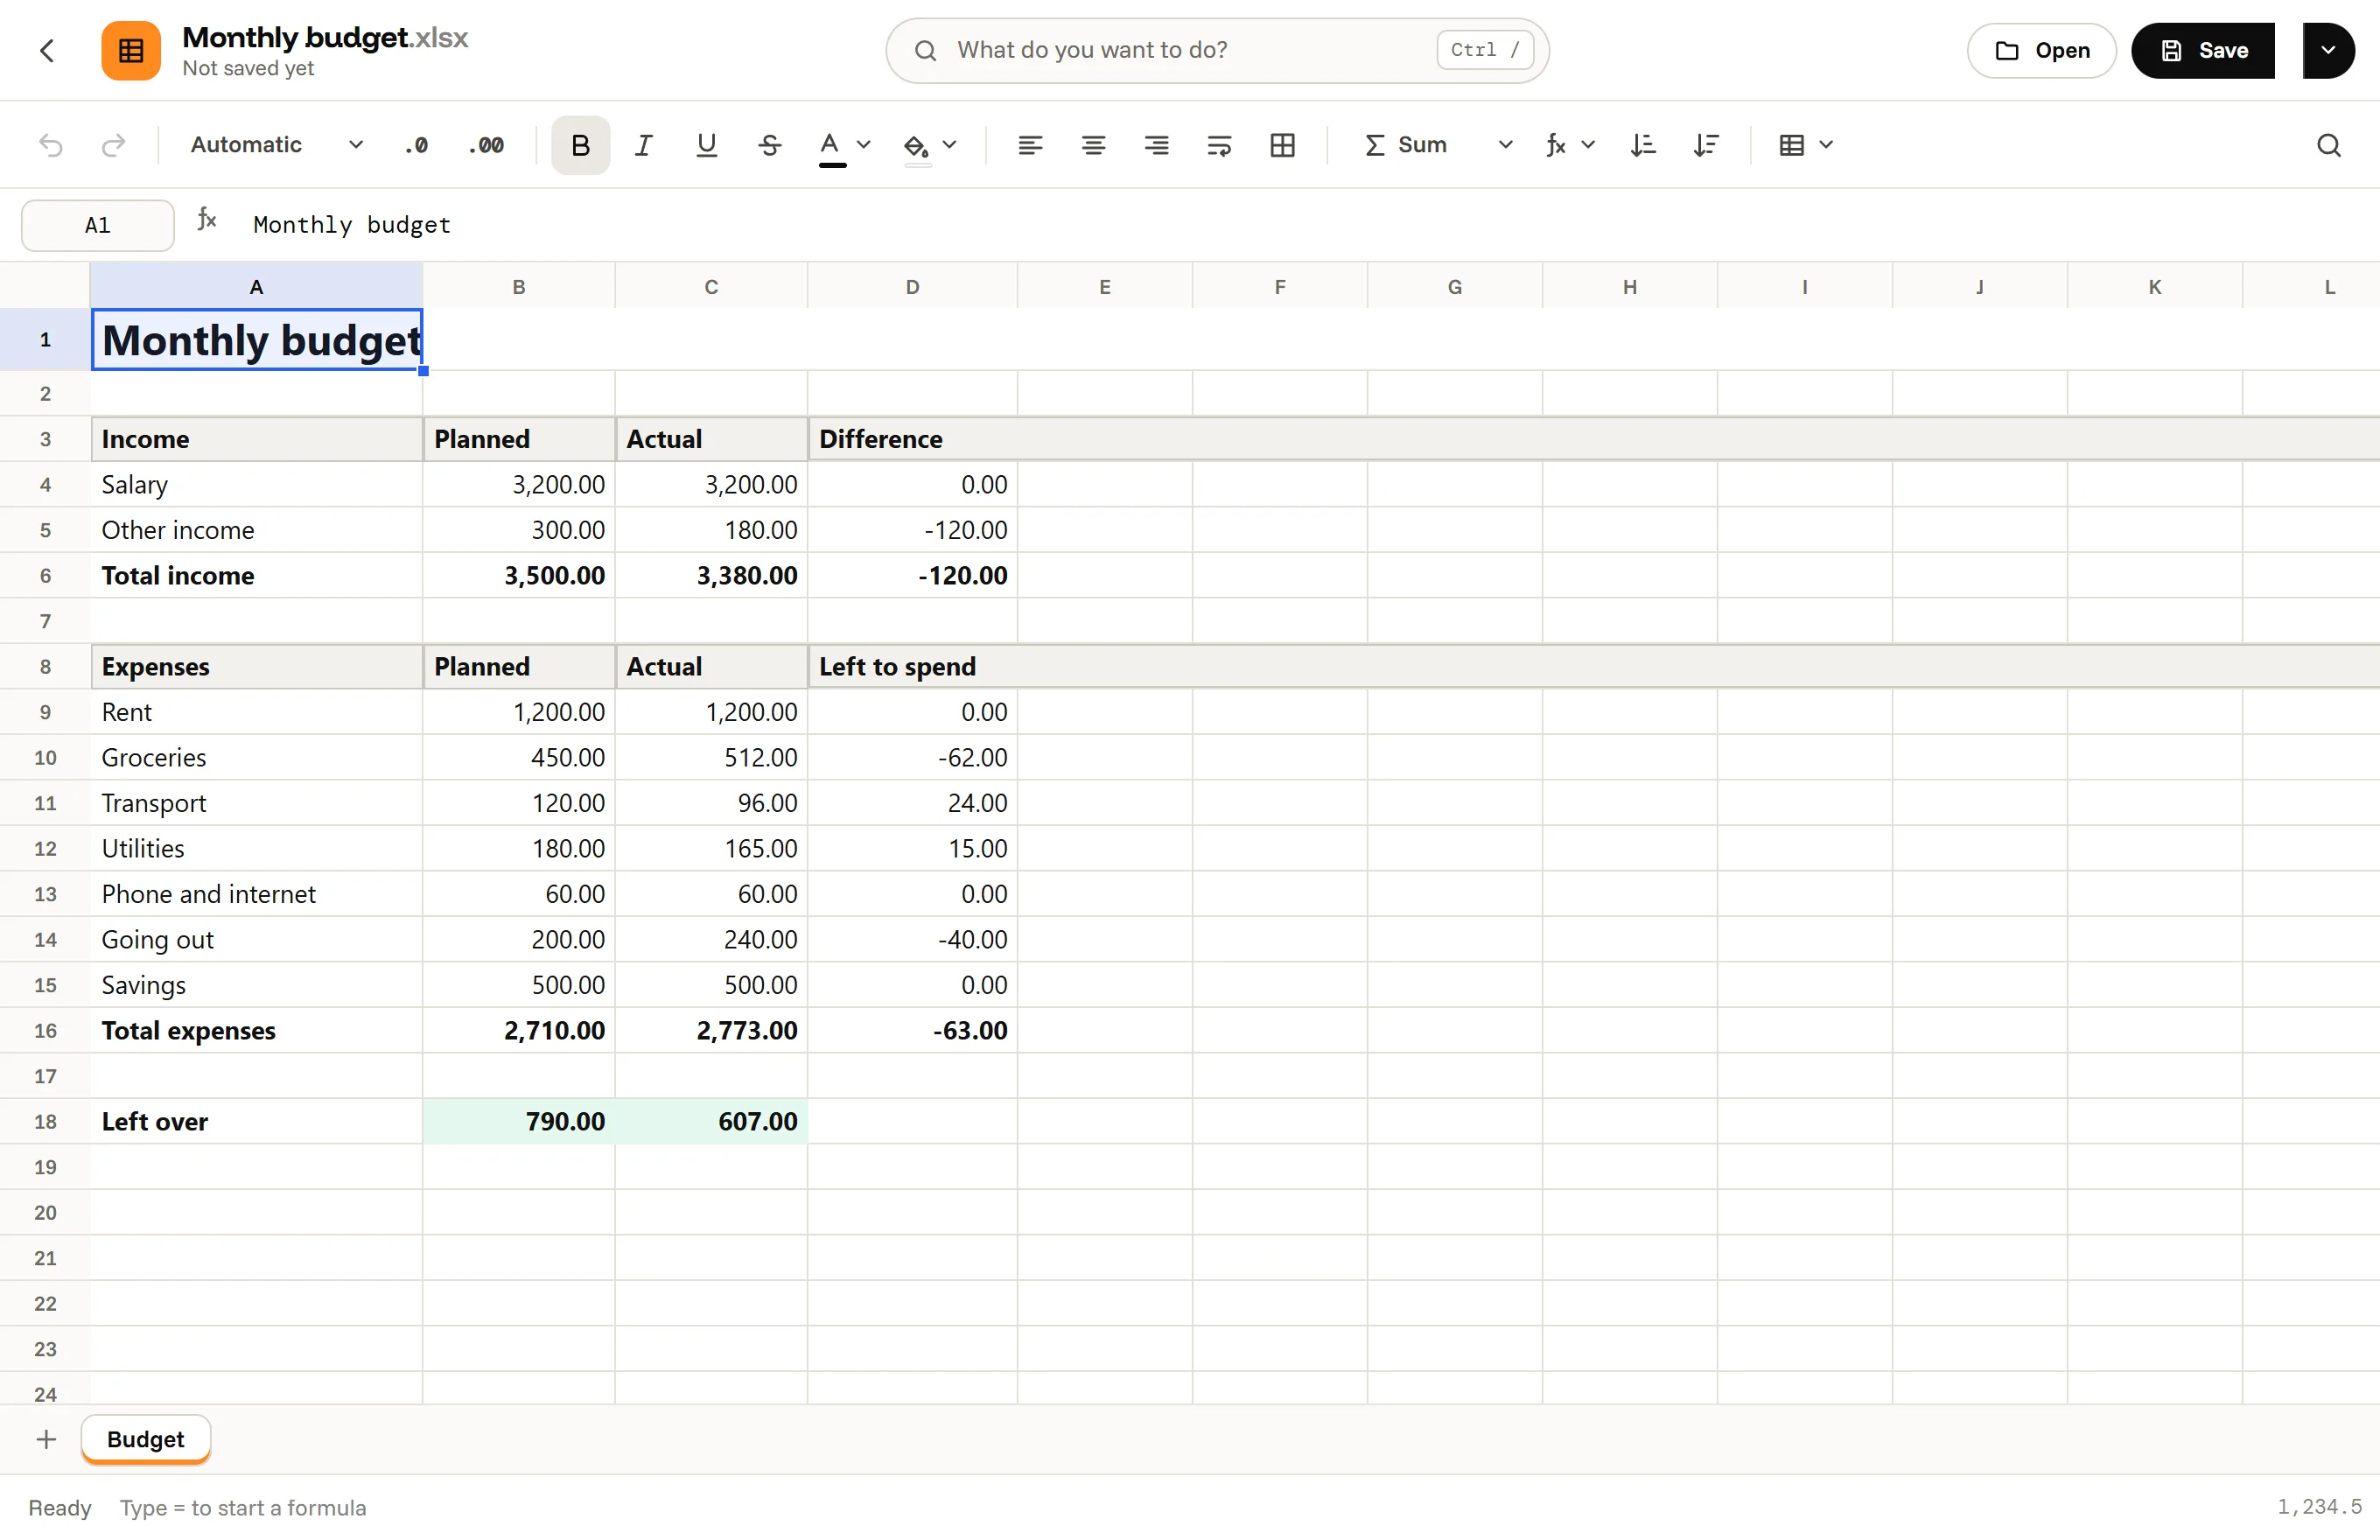Toggle italic formatting
Image resolution: width=2380 pixels, height=1540 pixels.
(643, 145)
